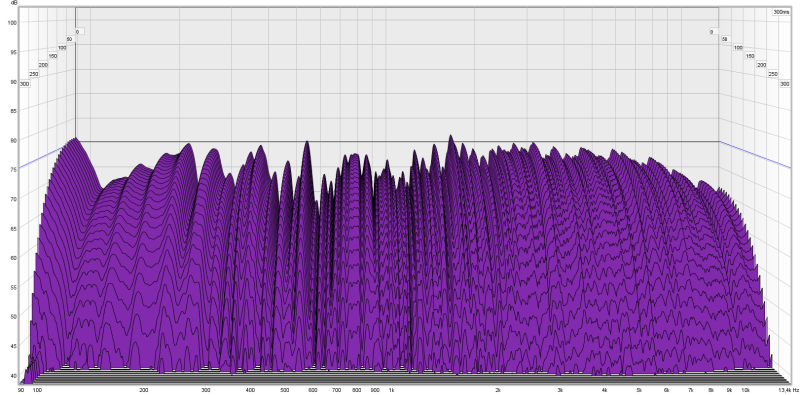
Task: Click the 800 Hz frequency axis label
Action: pyautogui.click(x=357, y=390)
